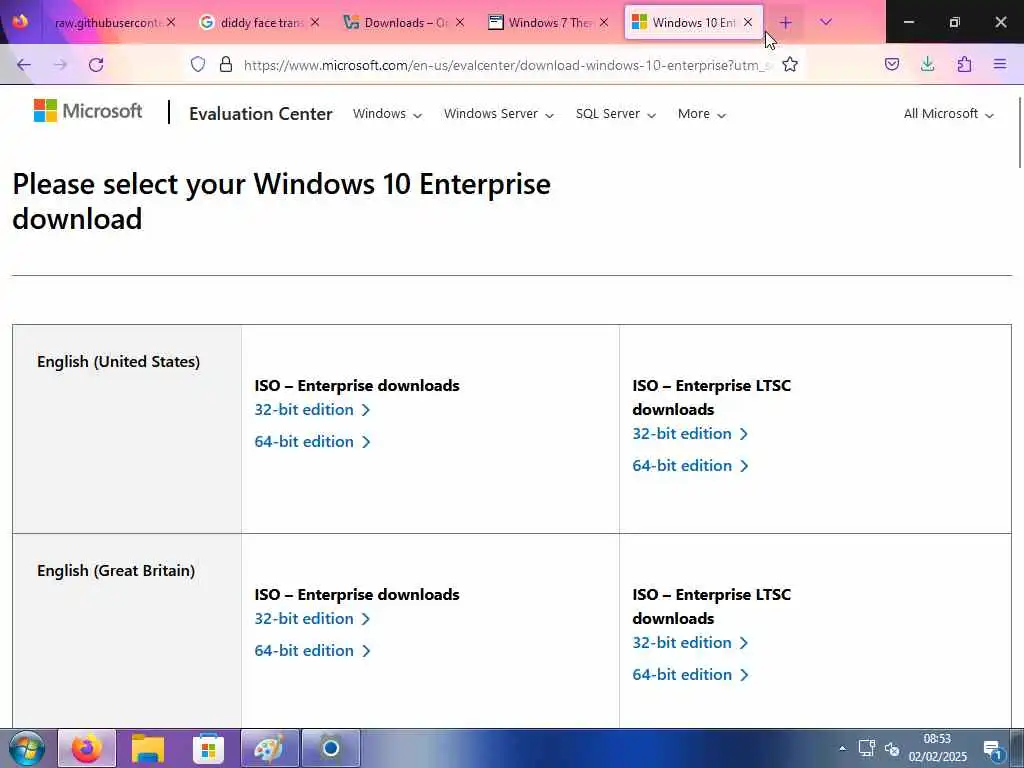Click the Microsoft logo
Viewport: 1024px width, 768px height.
88,111
